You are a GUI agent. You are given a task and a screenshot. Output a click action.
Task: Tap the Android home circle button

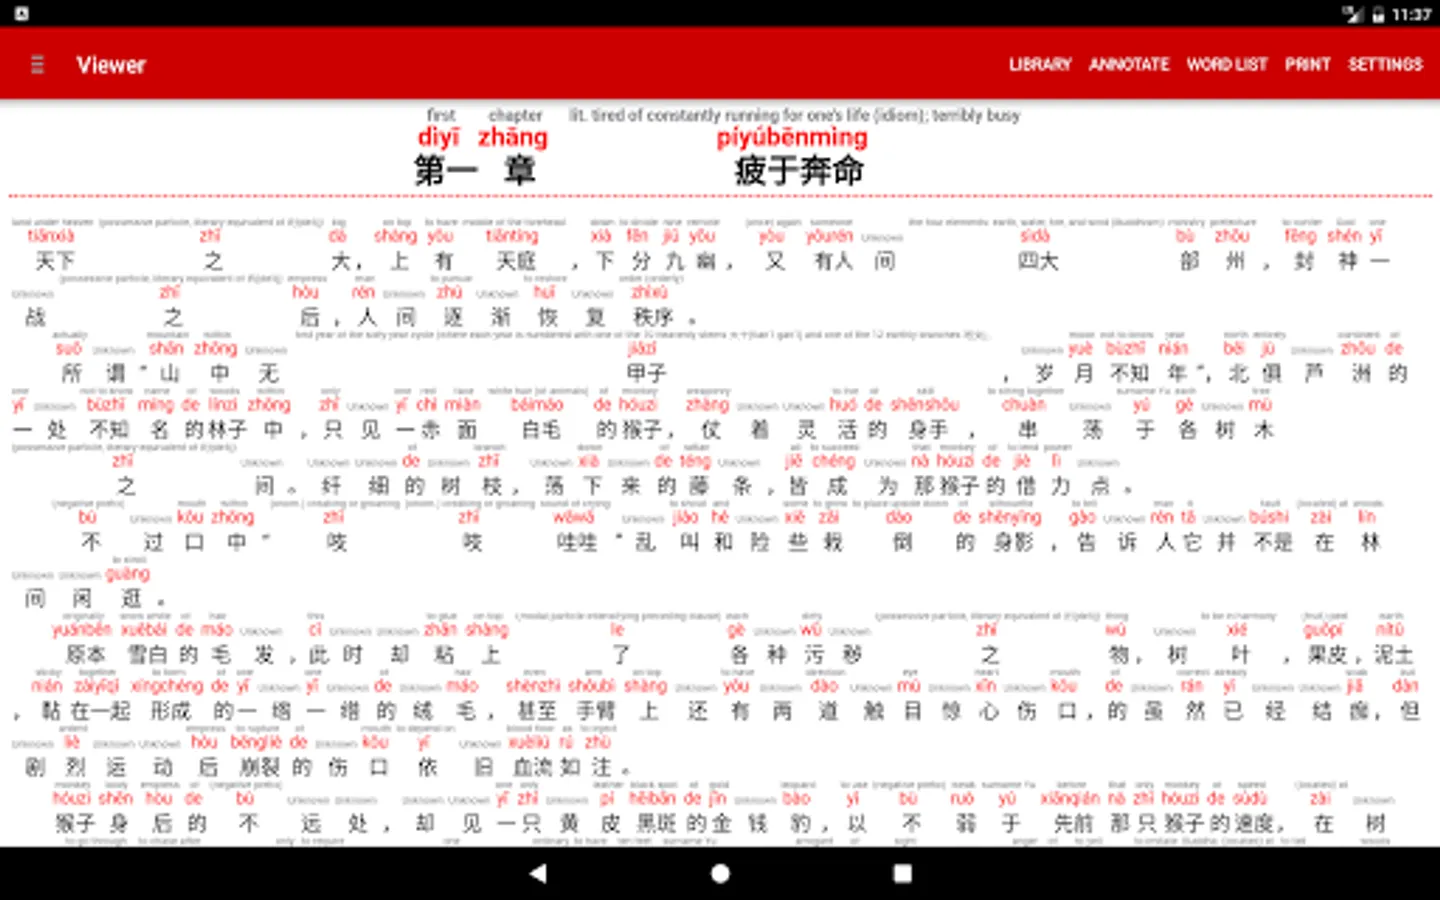click(x=720, y=873)
